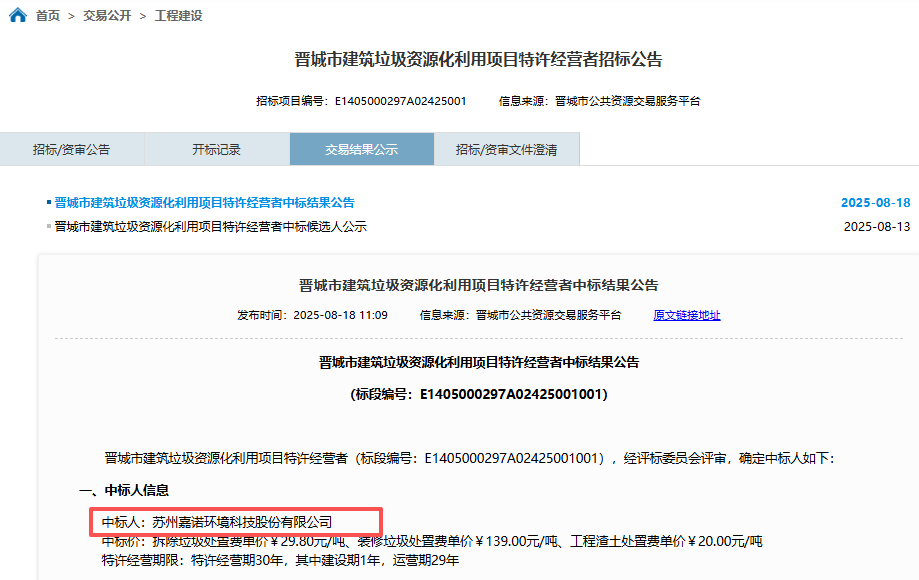Viewport: 919px width, 580px height.
Task: Click the 2025-08-18 date entry
Action: [x=876, y=202]
